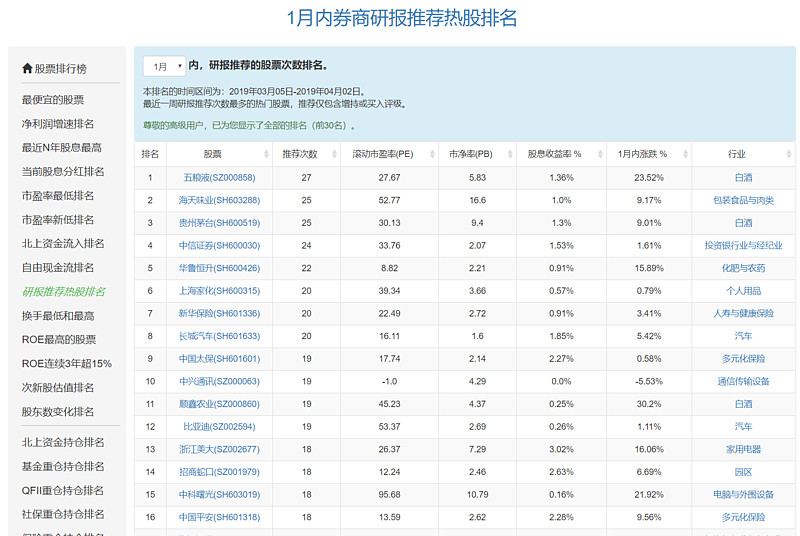Click the 股票排行榜 sidebar heading
The image size is (800, 536).
pyautogui.click(x=61, y=68)
